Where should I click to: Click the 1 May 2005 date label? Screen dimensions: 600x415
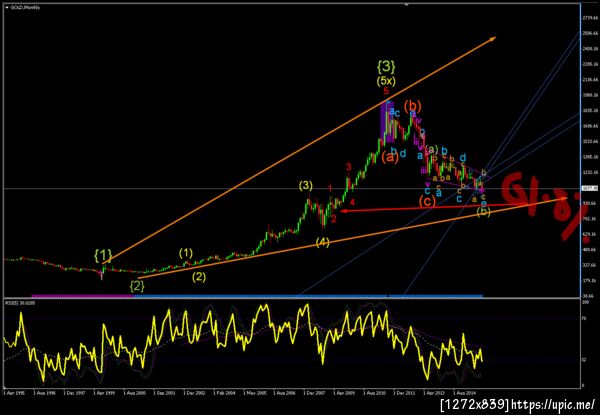(255, 392)
